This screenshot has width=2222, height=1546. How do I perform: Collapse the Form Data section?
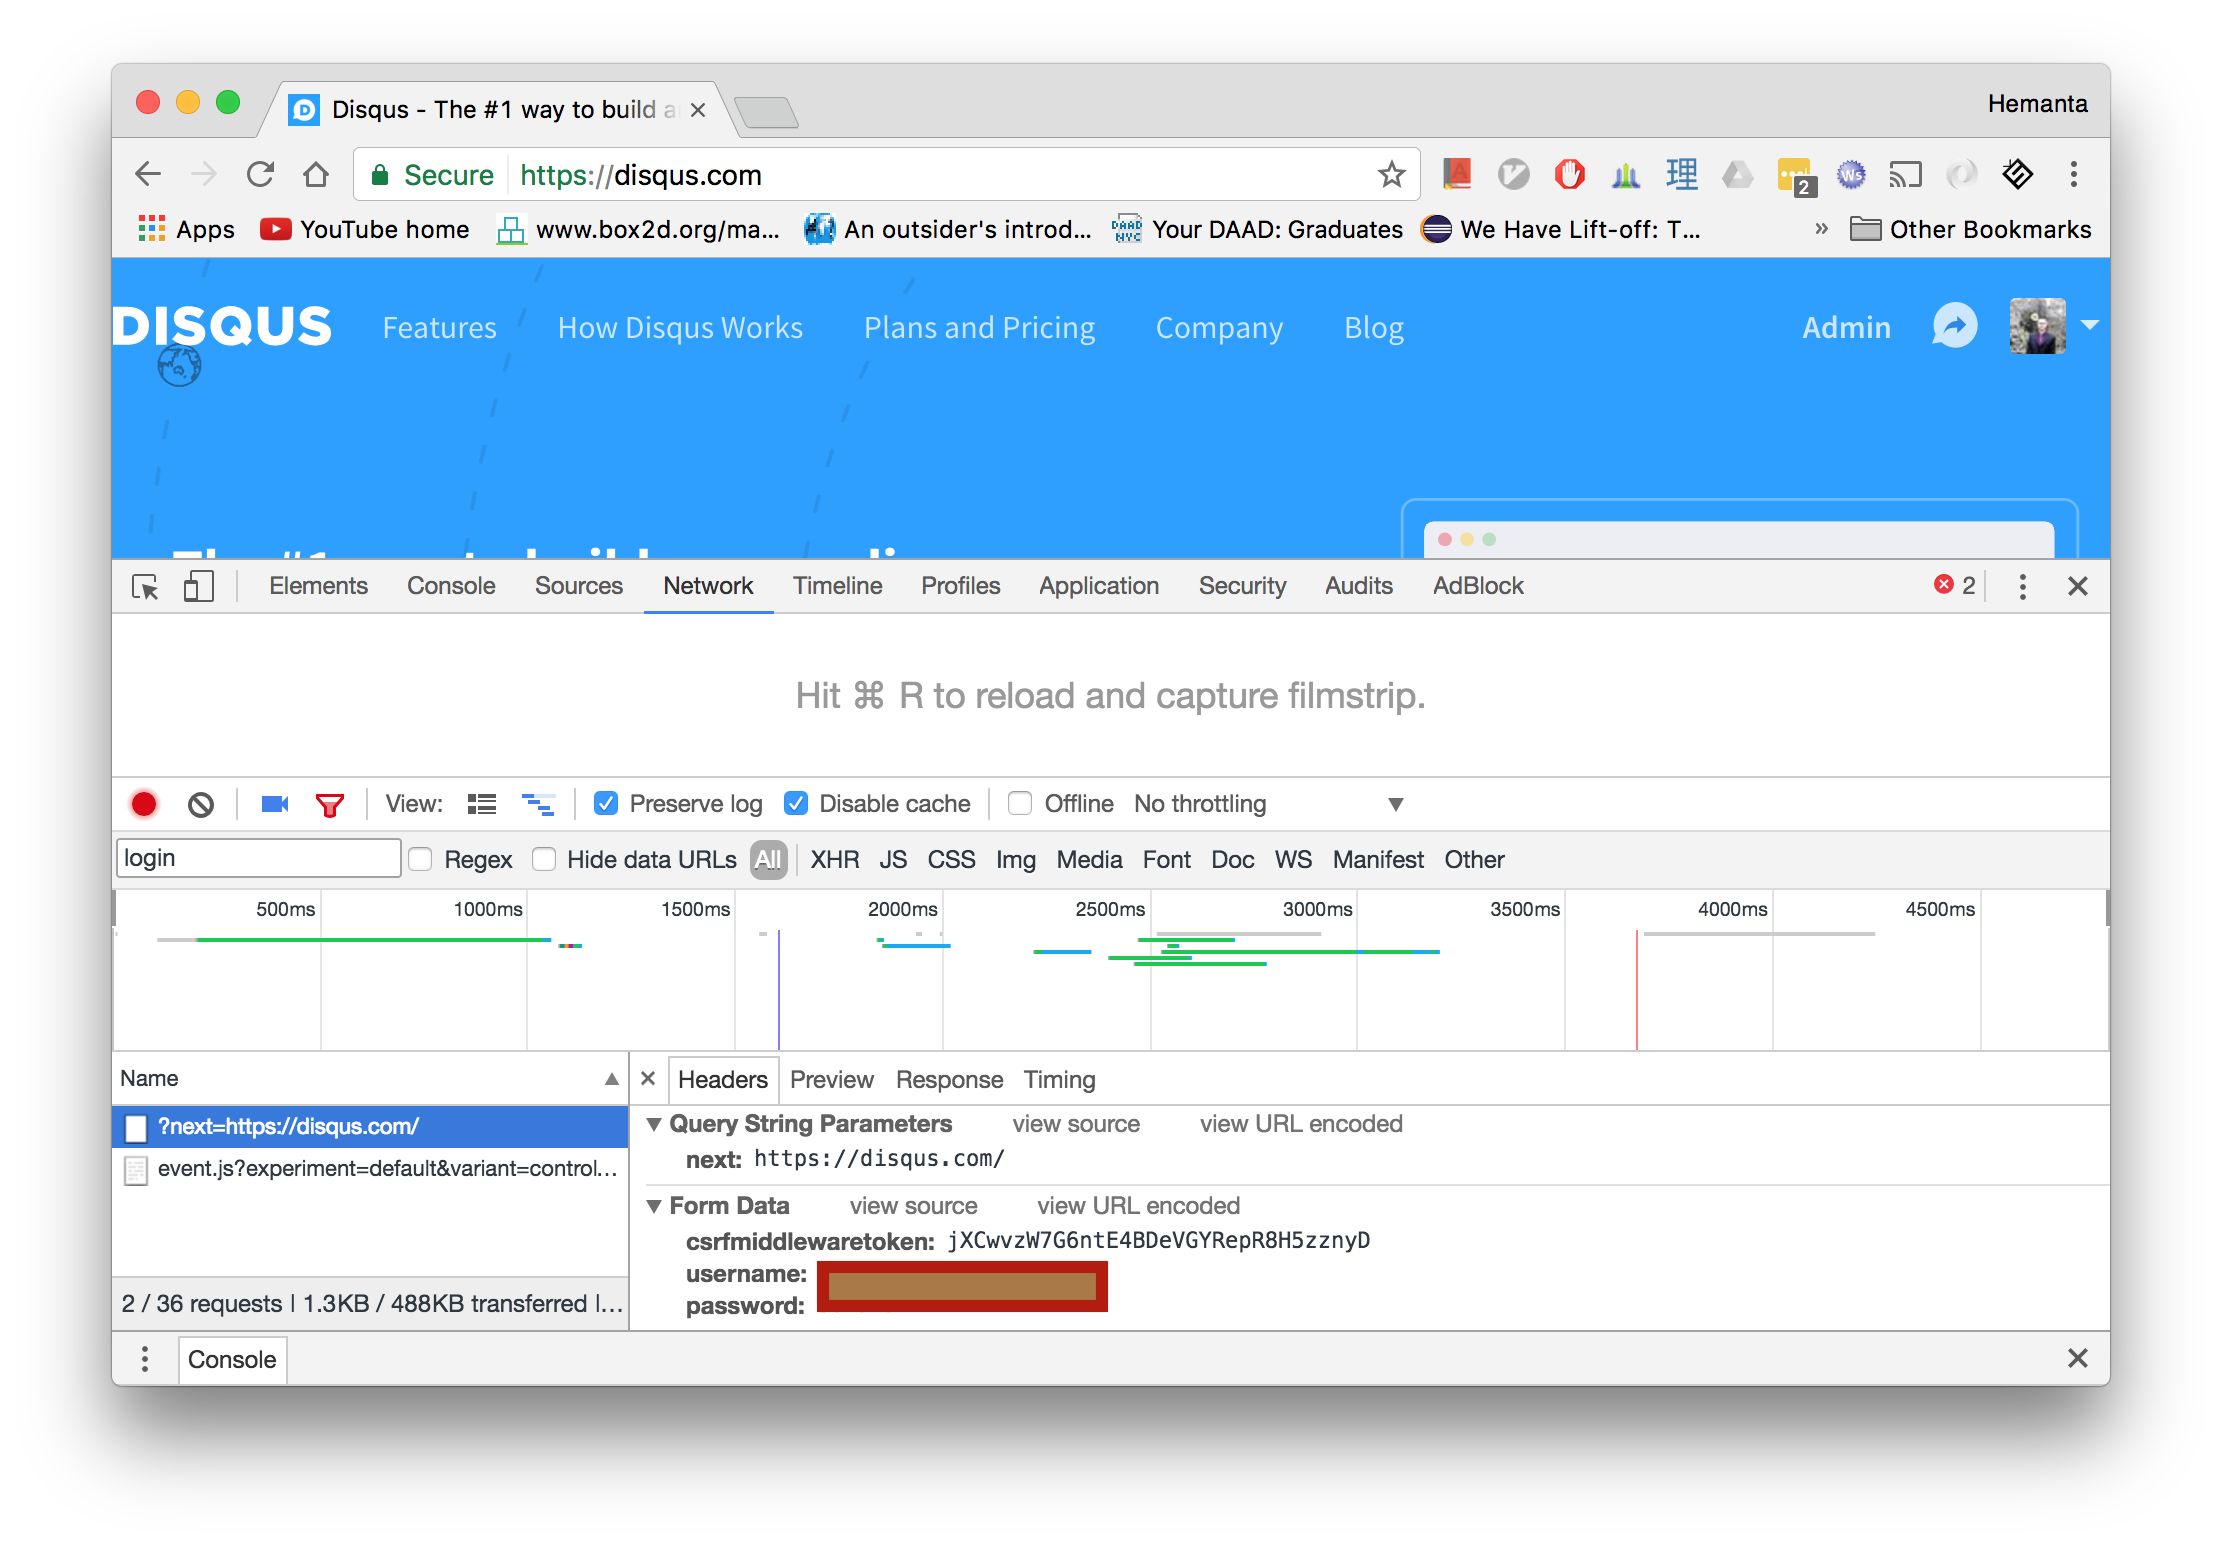pos(653,1206)
